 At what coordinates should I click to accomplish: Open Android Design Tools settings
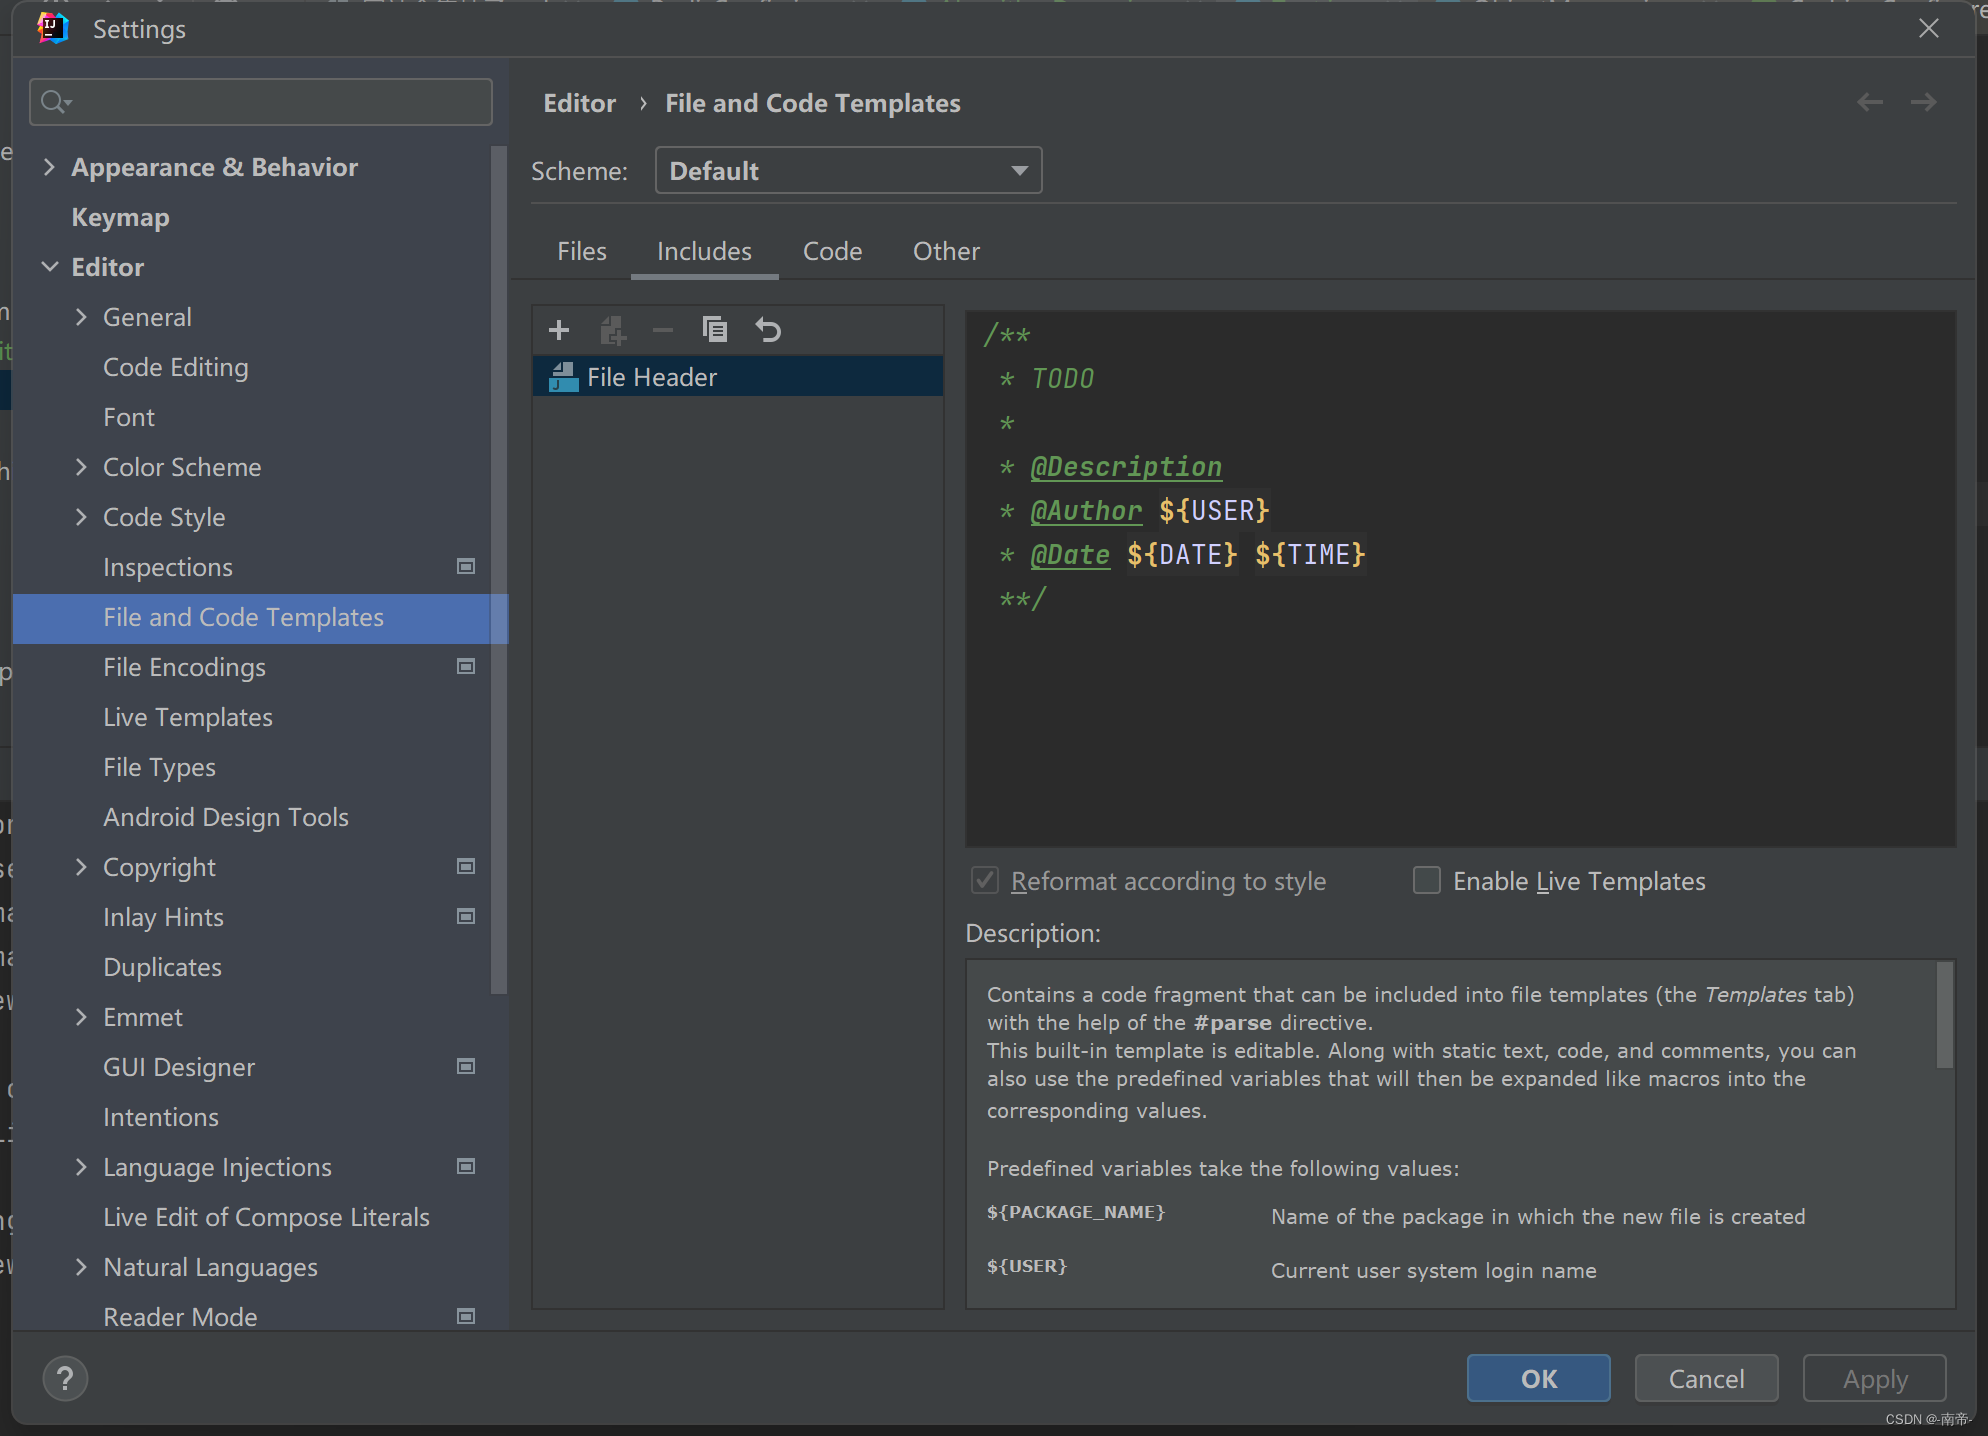coord(226,817)
